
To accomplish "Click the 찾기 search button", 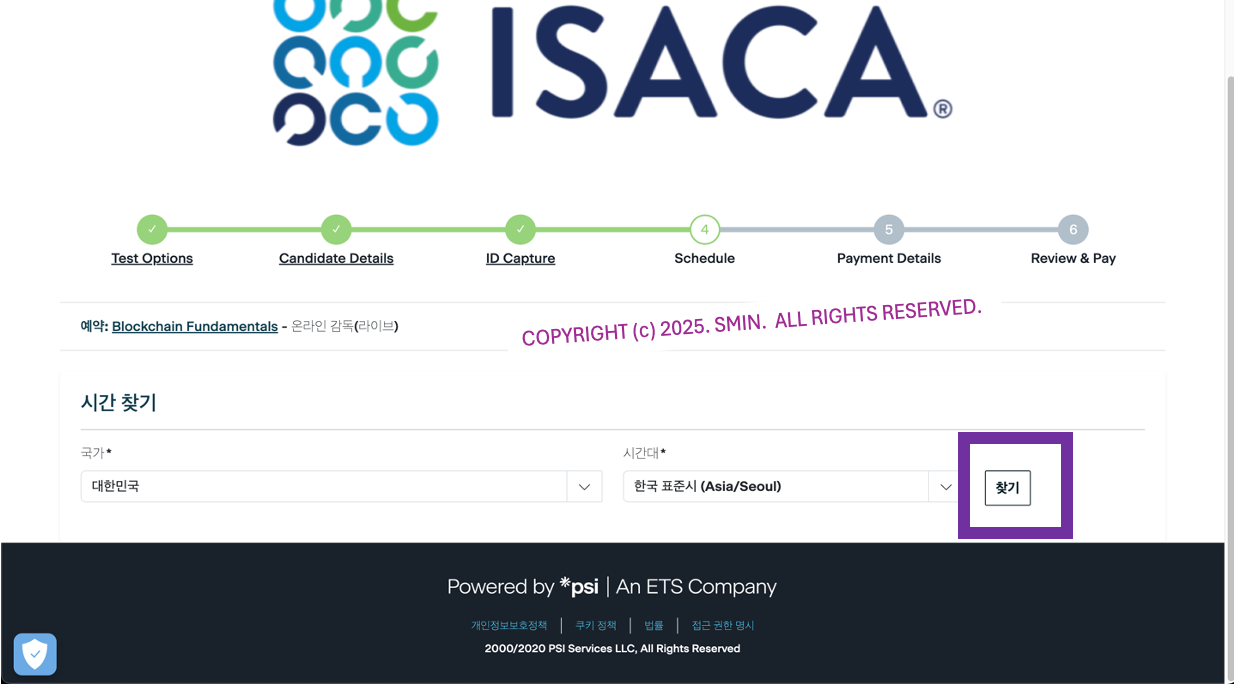I will pos(1008,488).
